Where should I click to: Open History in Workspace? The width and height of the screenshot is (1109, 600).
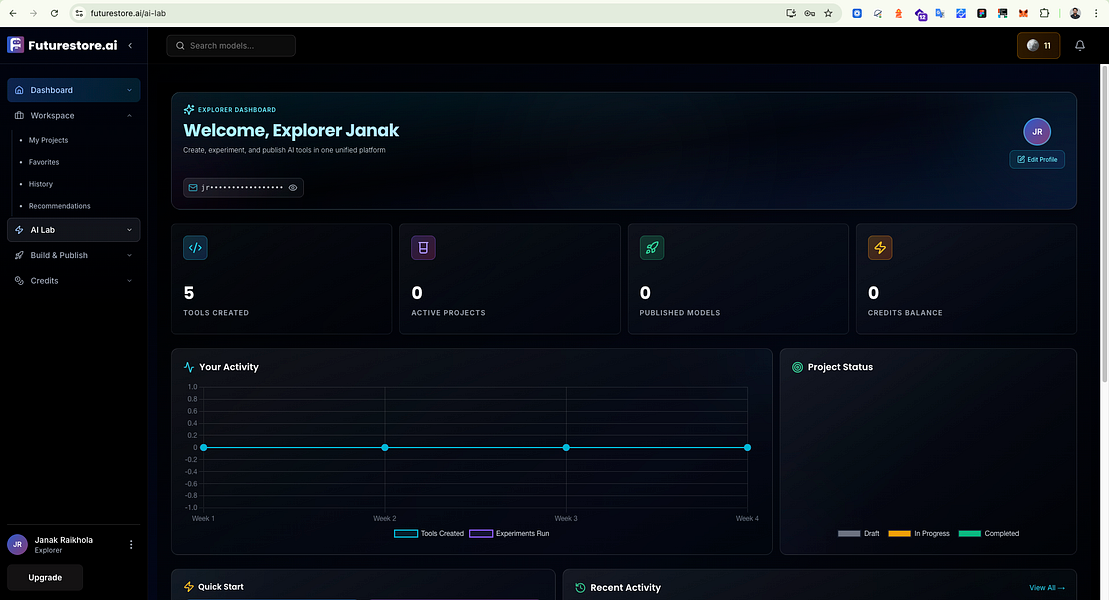click(x=40, y=184)
